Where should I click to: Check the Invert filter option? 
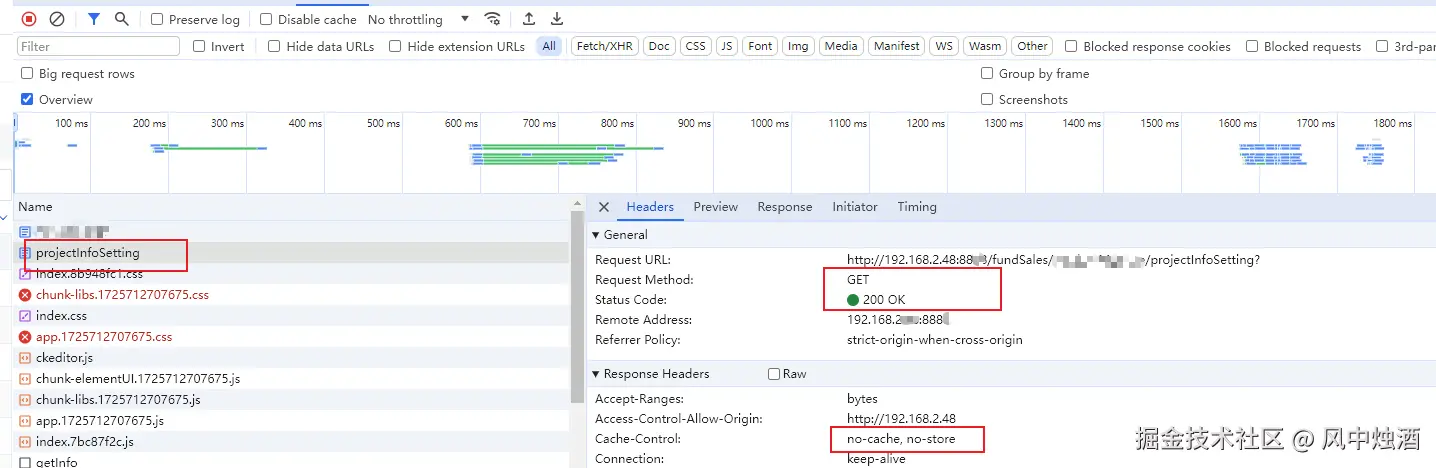199,46
